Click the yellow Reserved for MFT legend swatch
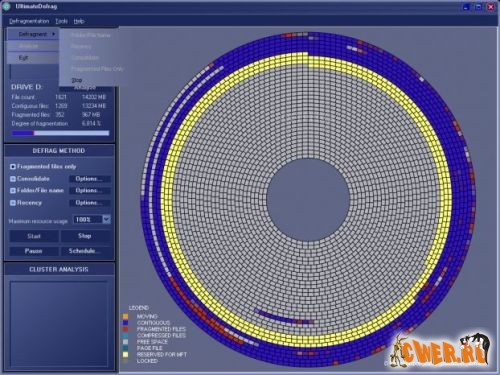 (x=125, y=354)
